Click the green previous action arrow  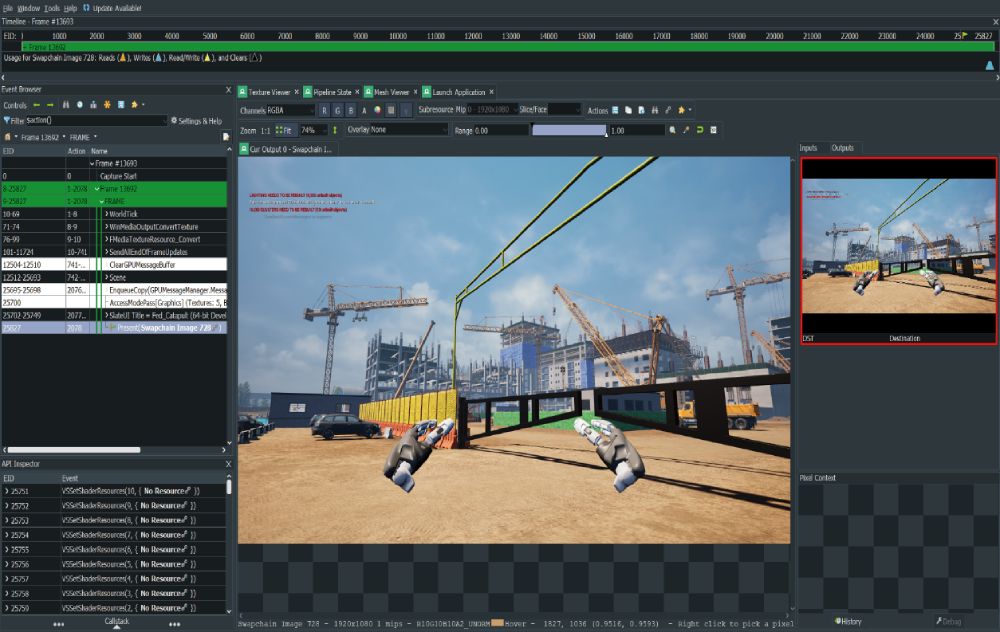(37, 105)
